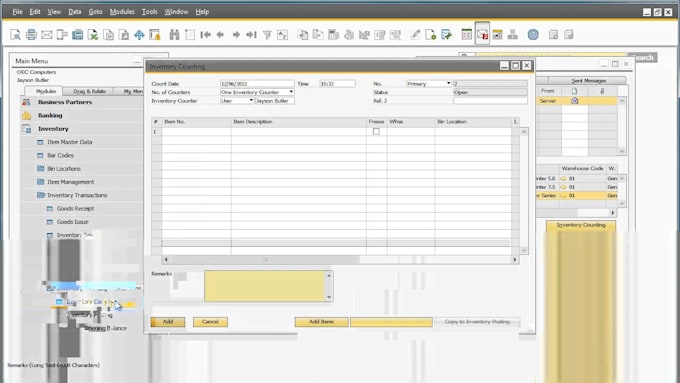Click the SMS phone toolbar icon
Screen dimensions: 680x383
62,35
